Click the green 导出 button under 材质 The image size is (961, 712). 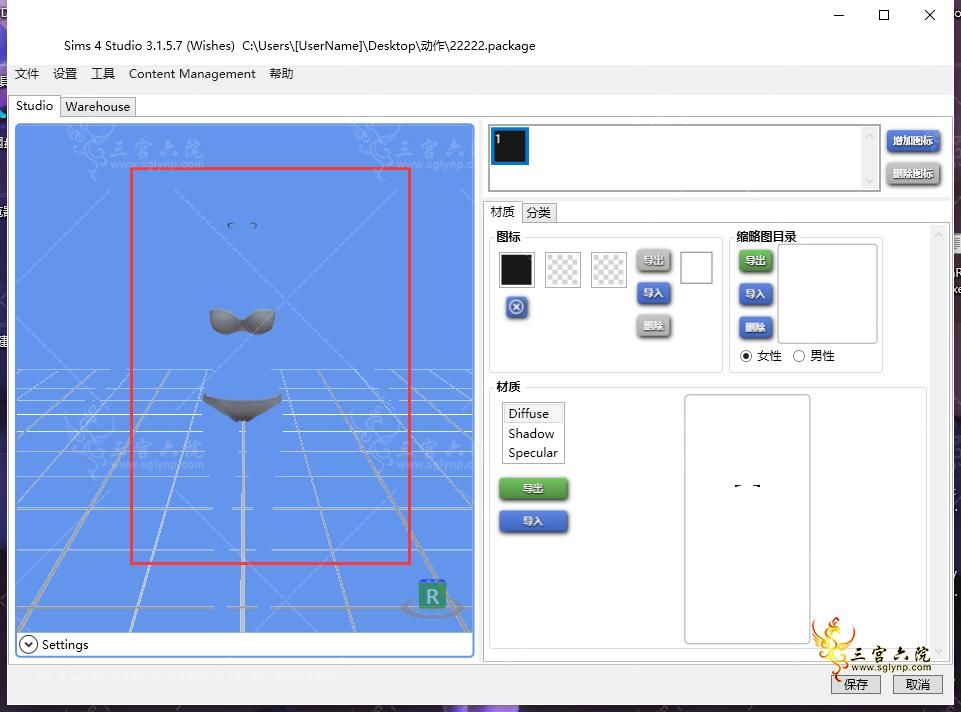[533, 488]
